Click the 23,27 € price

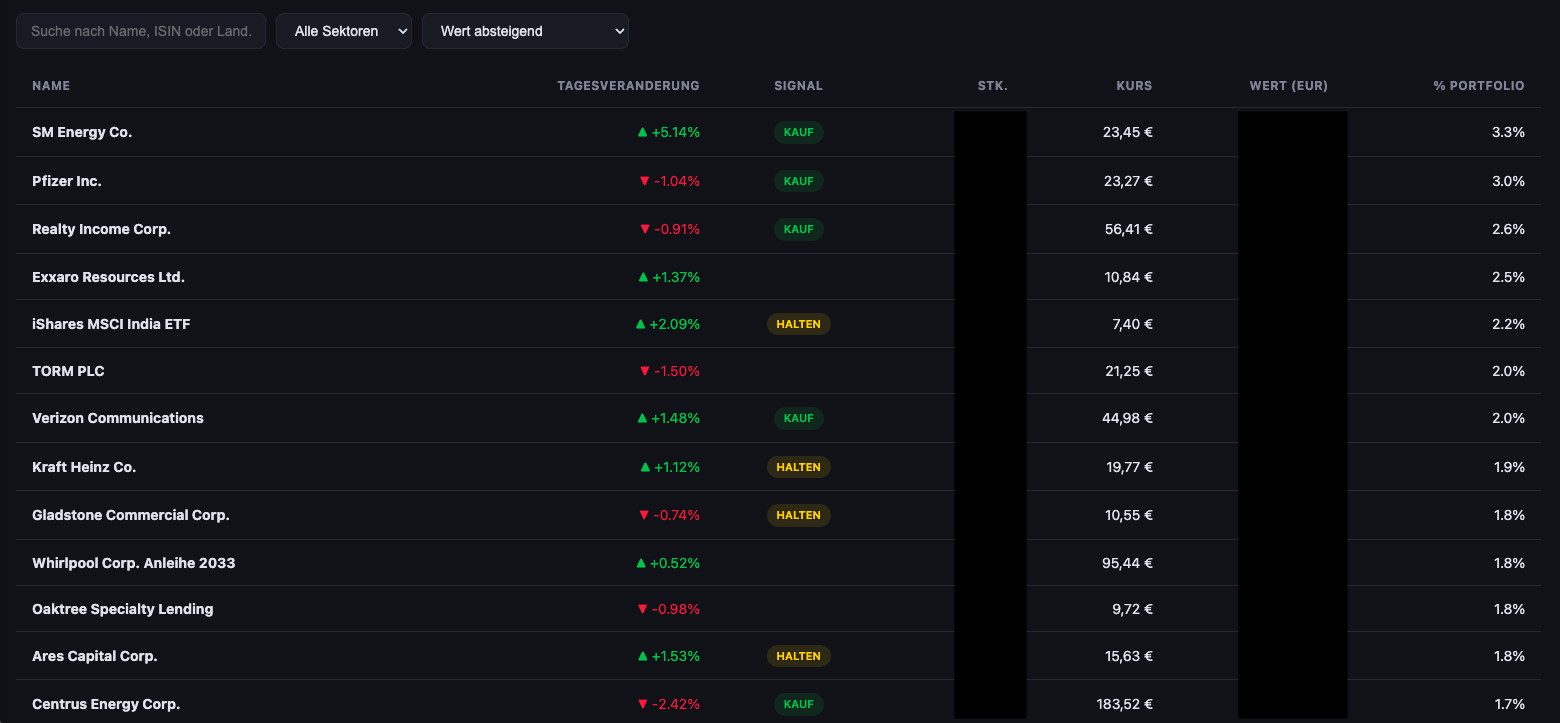click(x=1128, y=181)
